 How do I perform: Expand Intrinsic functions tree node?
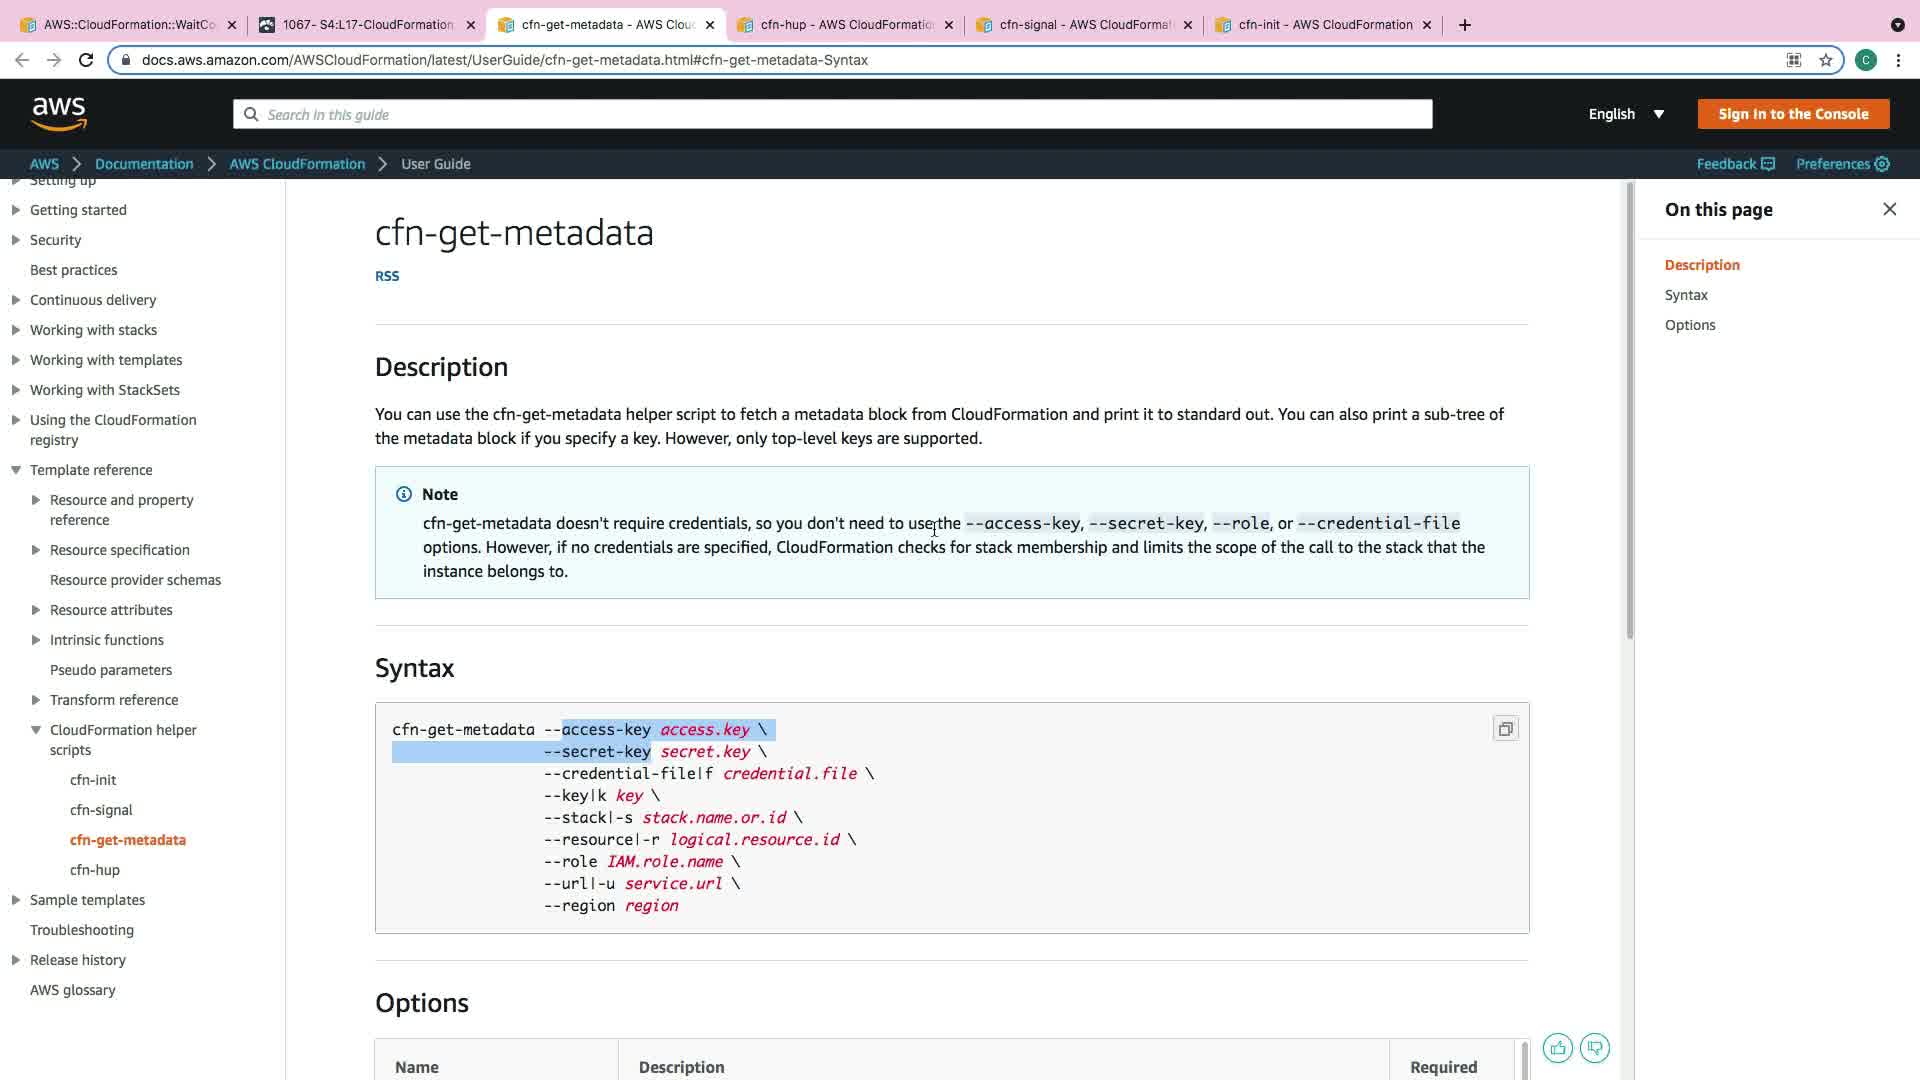click(36, 640)
